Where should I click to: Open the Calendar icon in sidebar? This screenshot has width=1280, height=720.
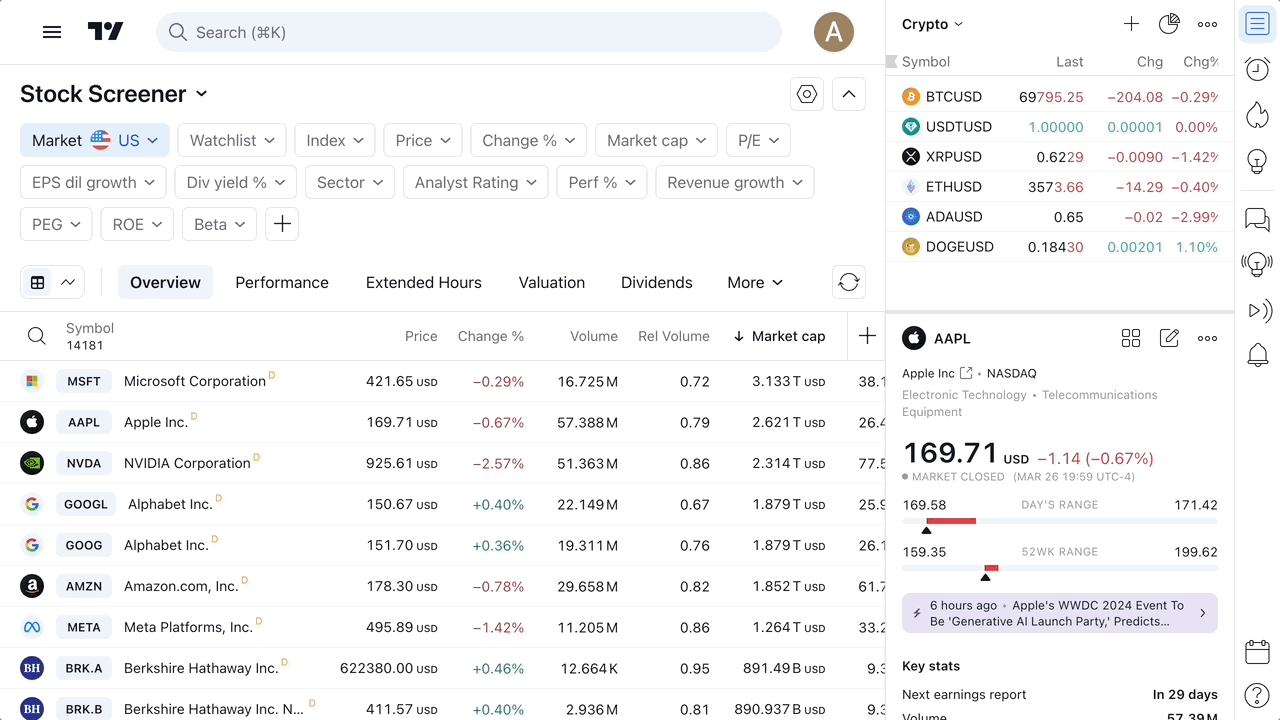[1257, 652]
